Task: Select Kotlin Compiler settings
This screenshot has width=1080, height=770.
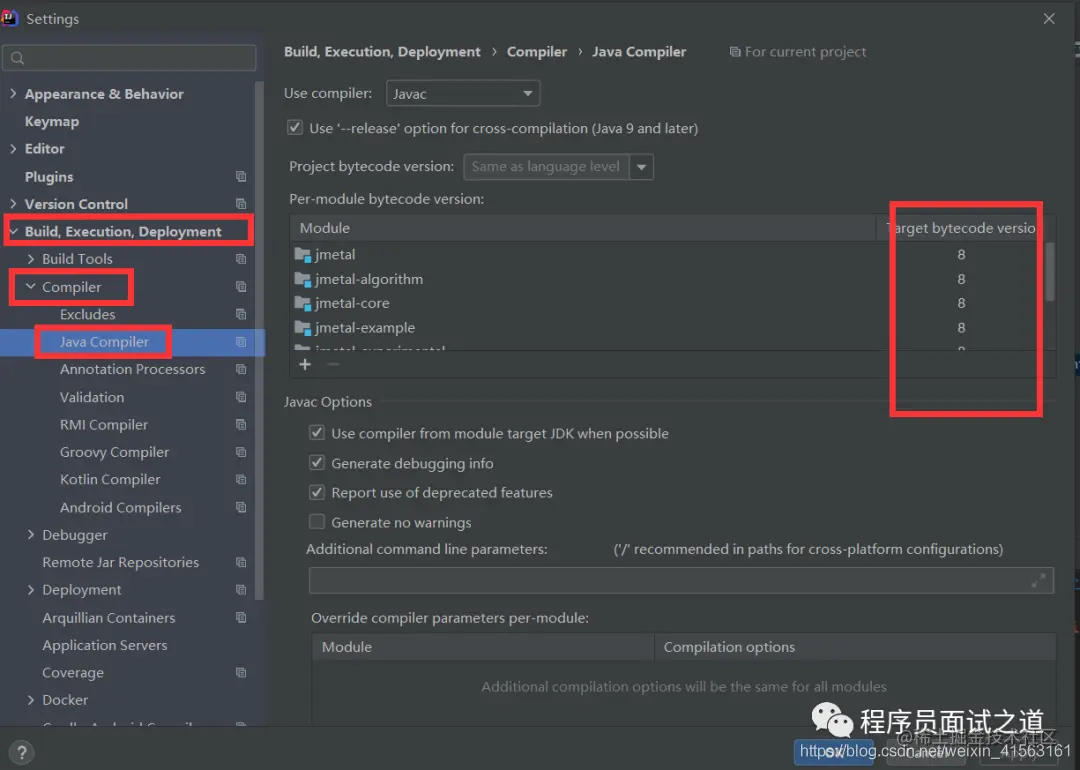Action: 110,479
